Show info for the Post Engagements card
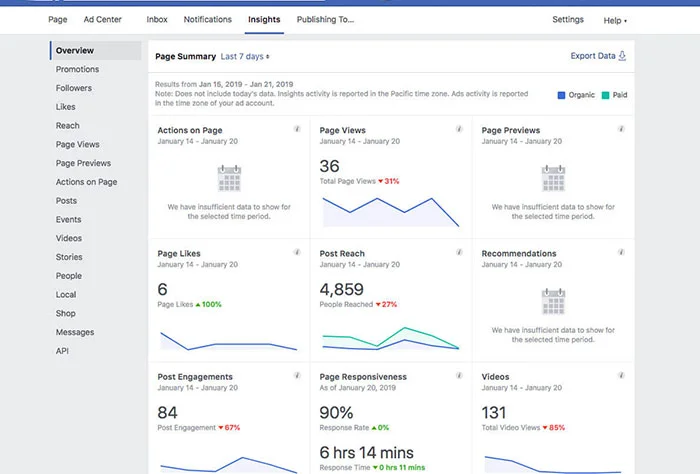Screen dimensions: 700x474 pos(297,375)
